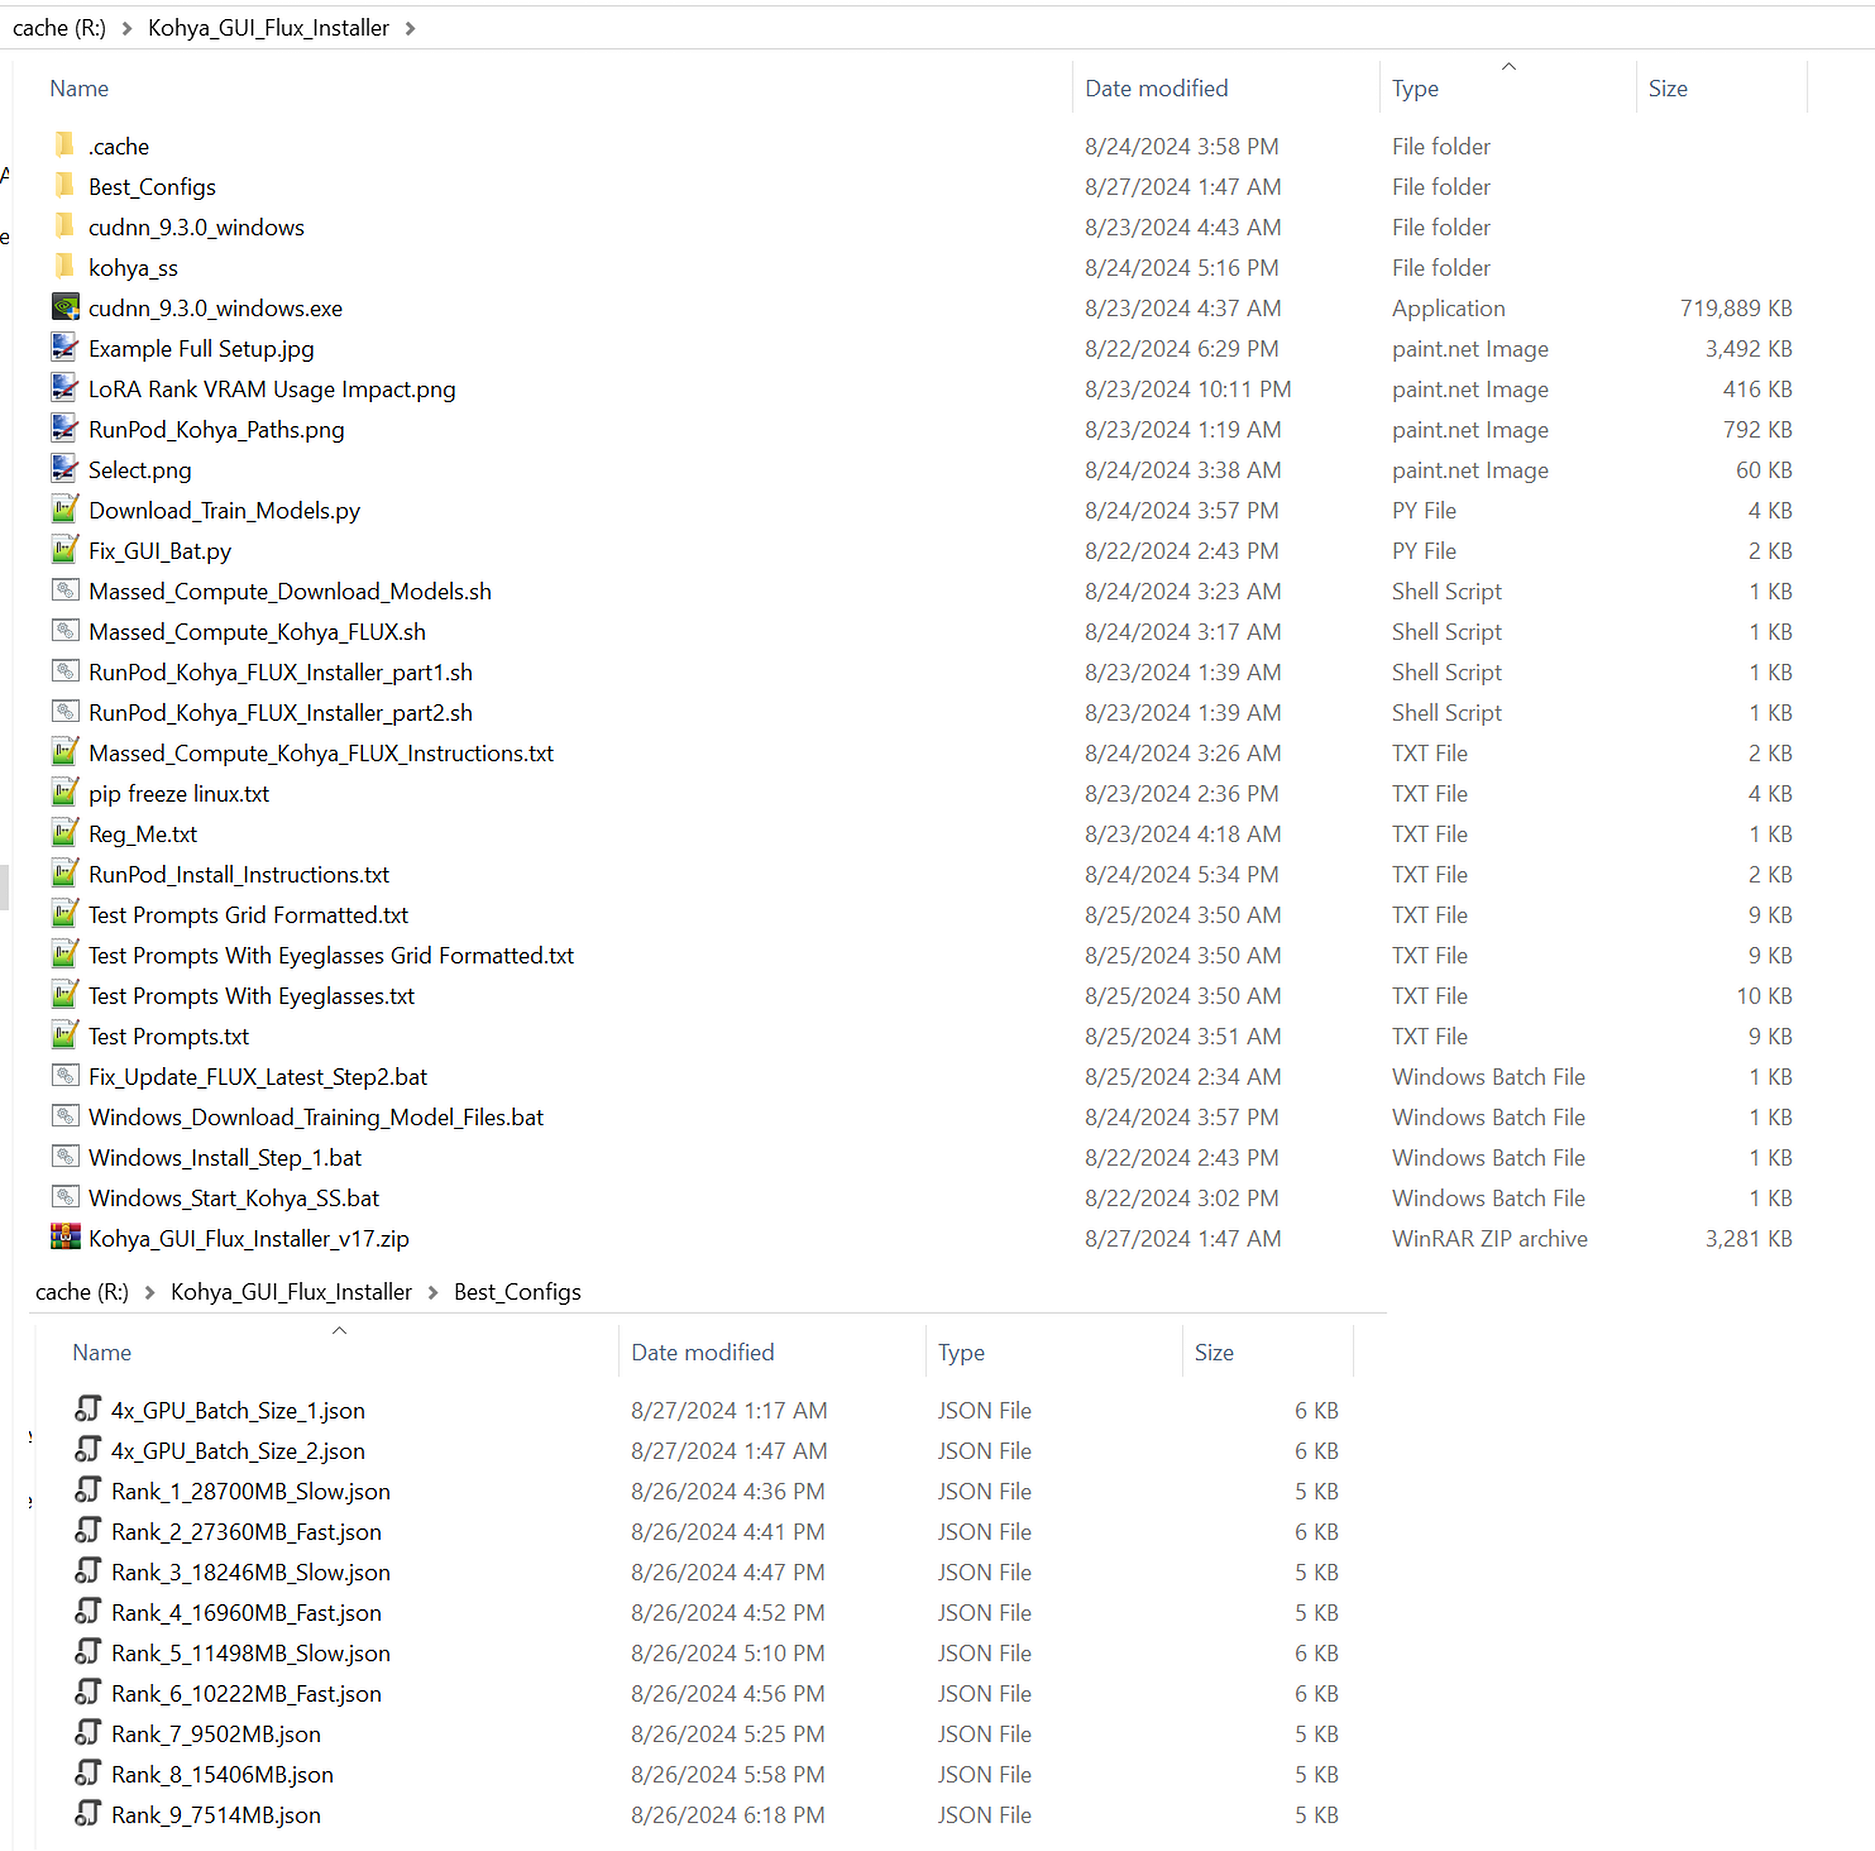
Task: Select the Example Full Setup.jpg image icon
Action: [x=65, y=348]
